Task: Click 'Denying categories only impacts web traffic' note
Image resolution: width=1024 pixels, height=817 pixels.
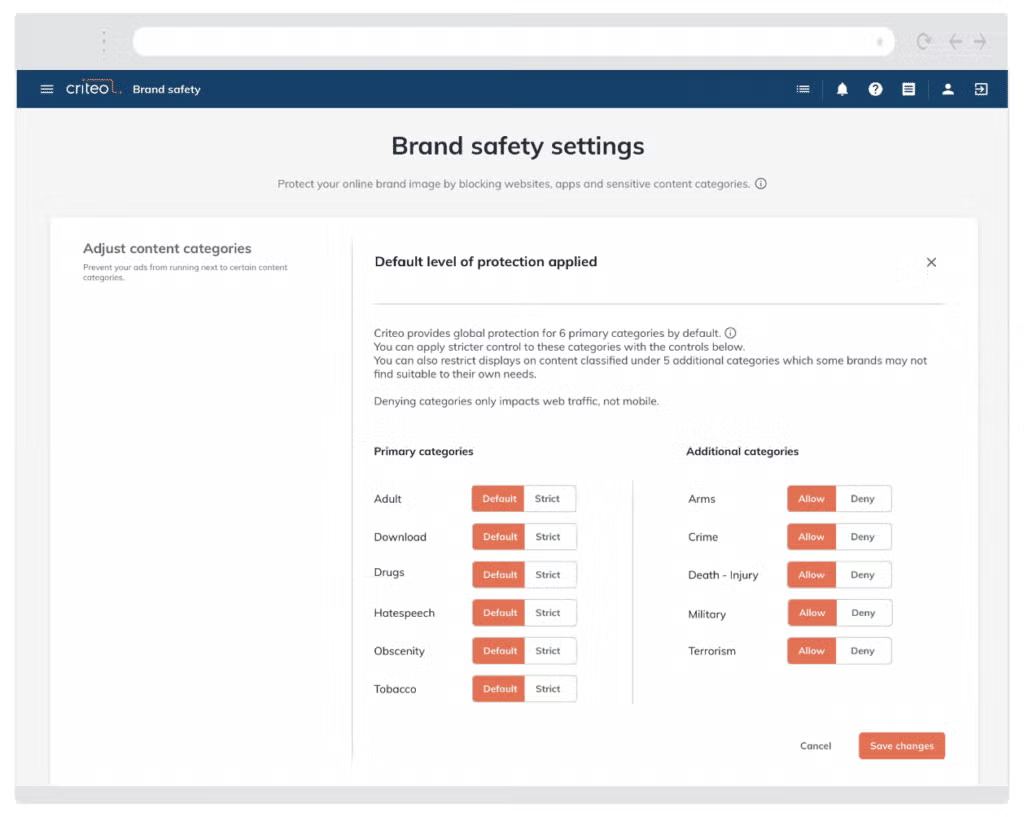Action: point(516,401)
